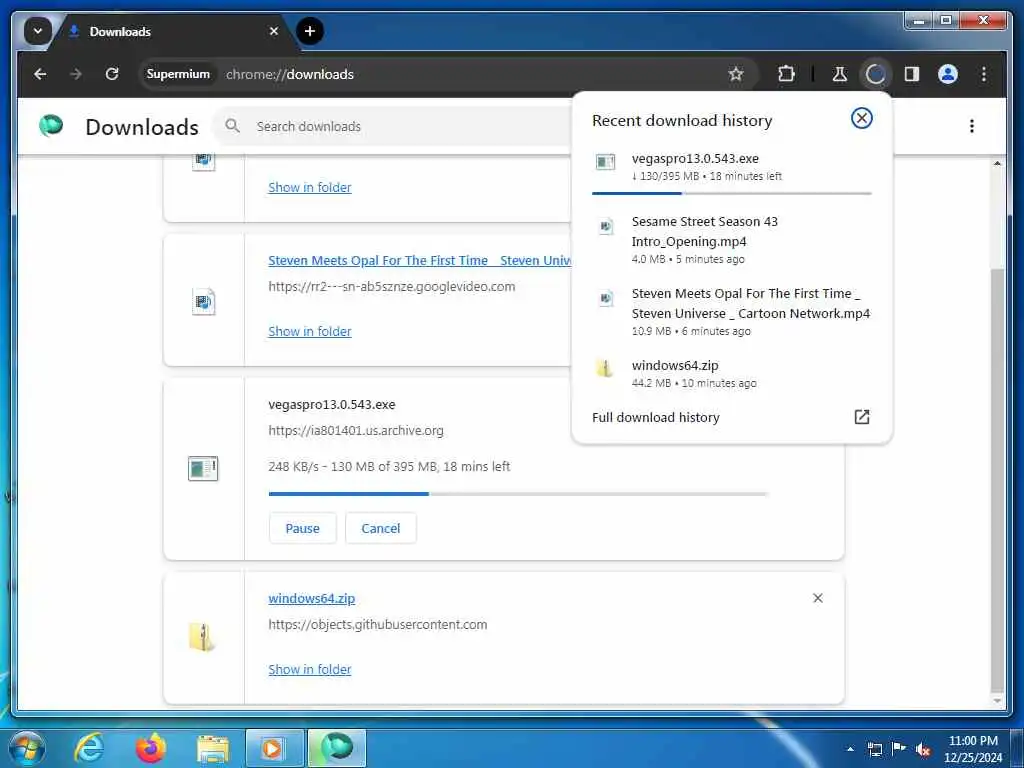Close the Downloads tab

(x=274, y=31)
